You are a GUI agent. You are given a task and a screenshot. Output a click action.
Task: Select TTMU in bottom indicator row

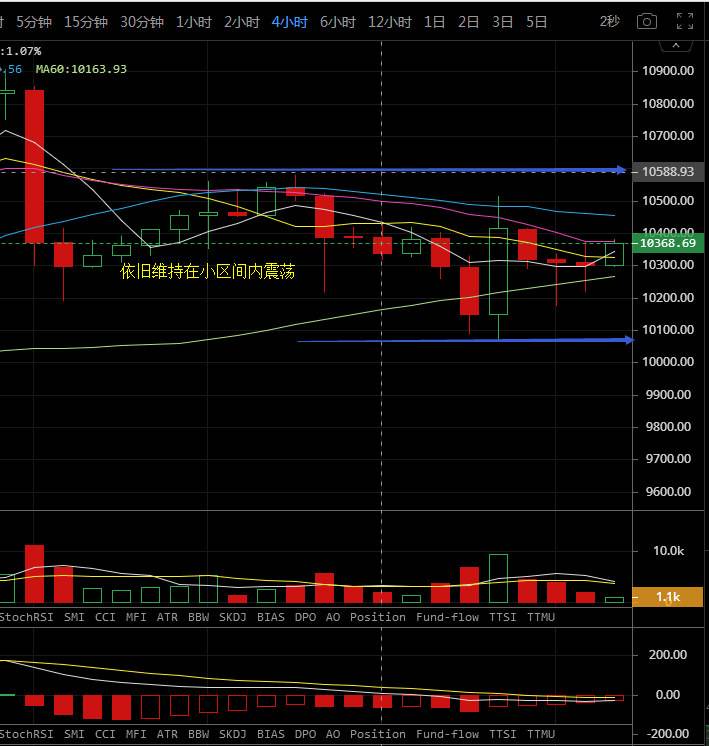541,734
